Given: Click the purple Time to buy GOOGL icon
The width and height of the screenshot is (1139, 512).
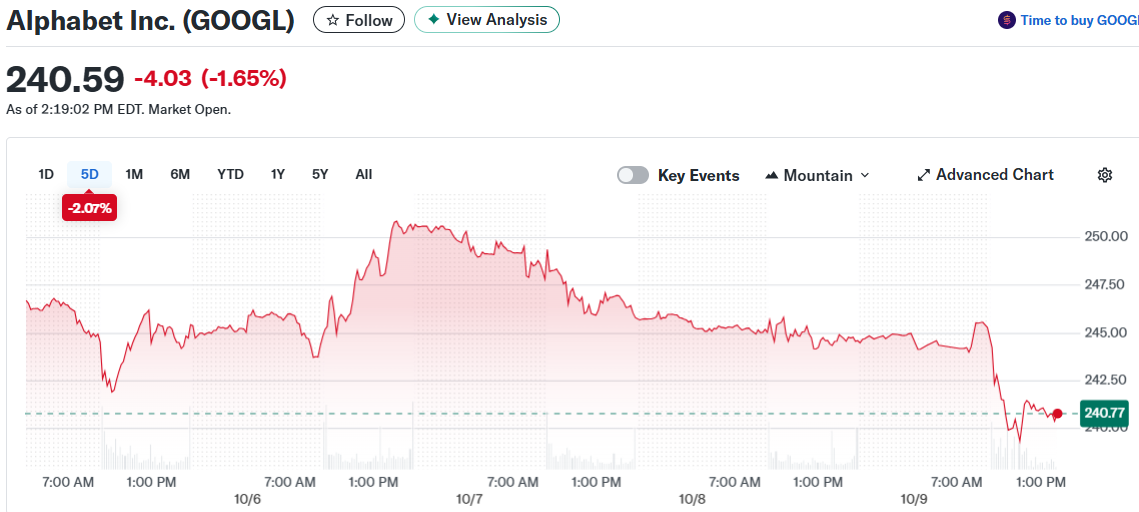Looking at the screenshot, I should click(x=1007, y=20).
